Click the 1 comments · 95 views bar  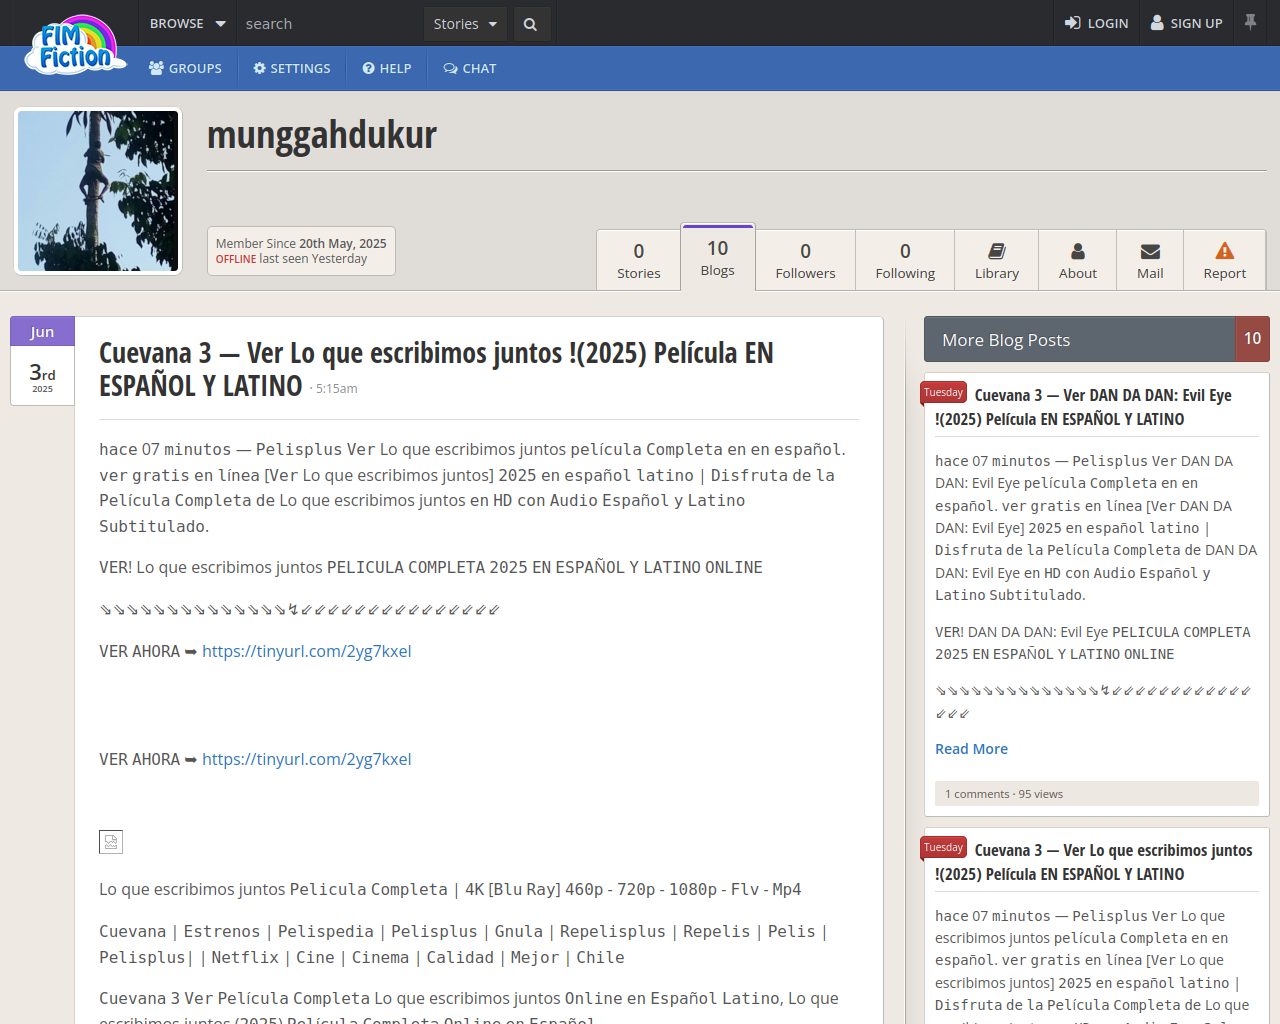pos(1097,794)
